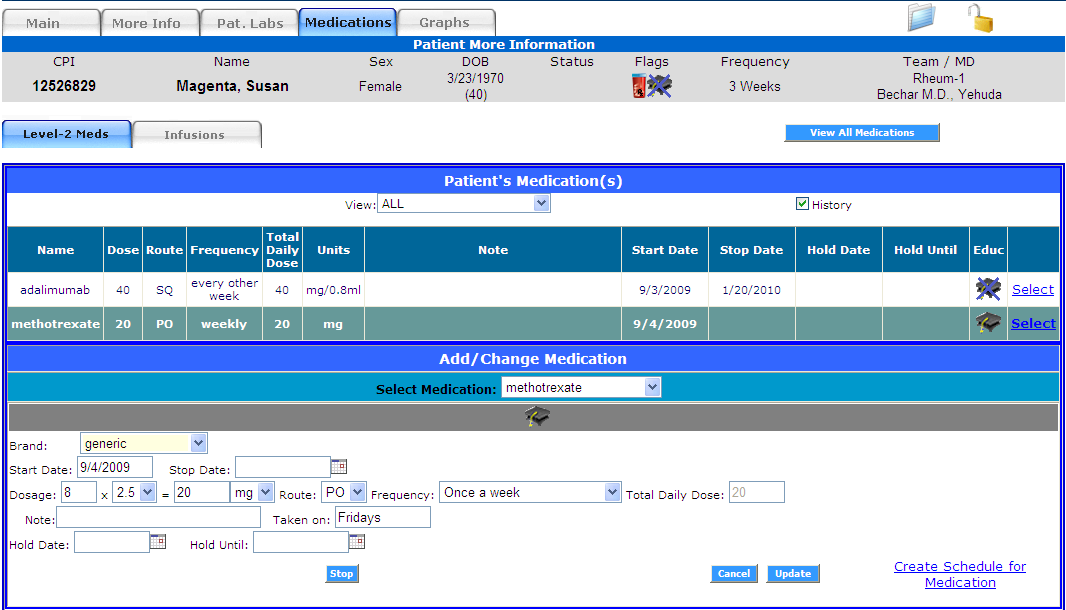
Task: Click the Name column header
Action: [55, 250]
